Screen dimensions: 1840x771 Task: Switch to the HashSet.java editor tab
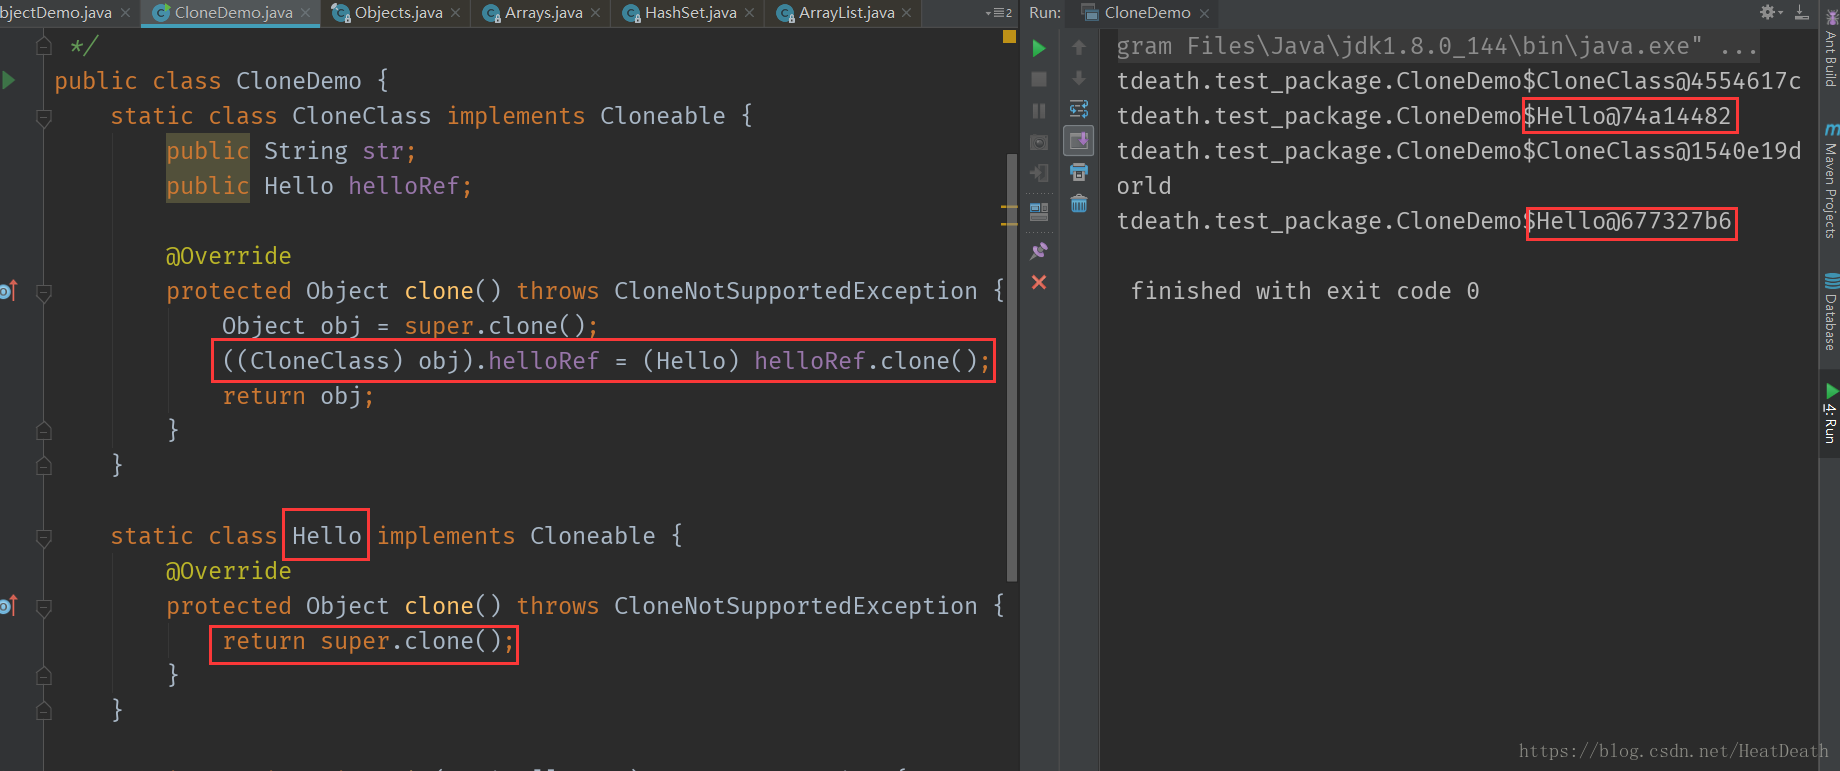point(690,13)
